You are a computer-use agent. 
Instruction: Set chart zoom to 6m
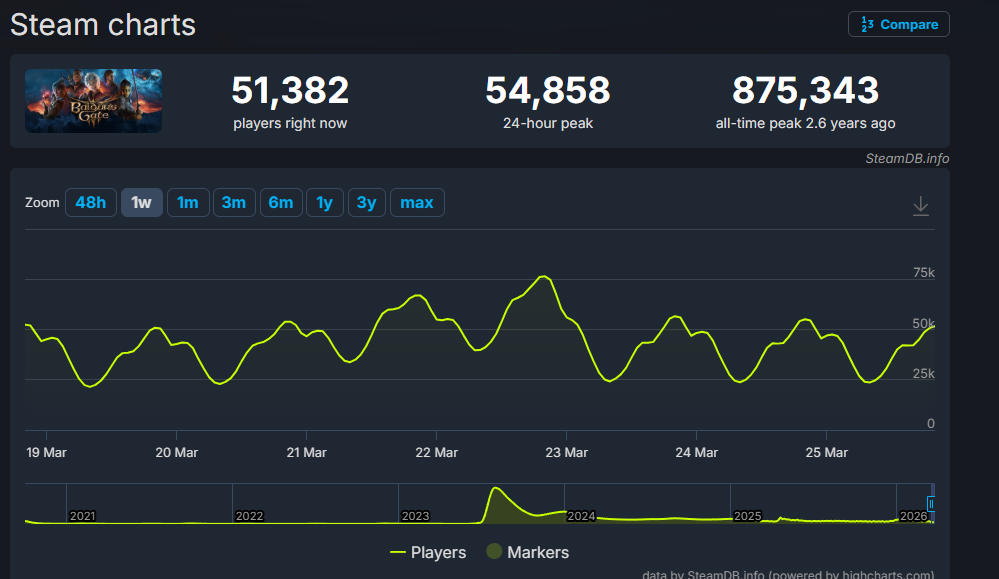coord(281,203)
